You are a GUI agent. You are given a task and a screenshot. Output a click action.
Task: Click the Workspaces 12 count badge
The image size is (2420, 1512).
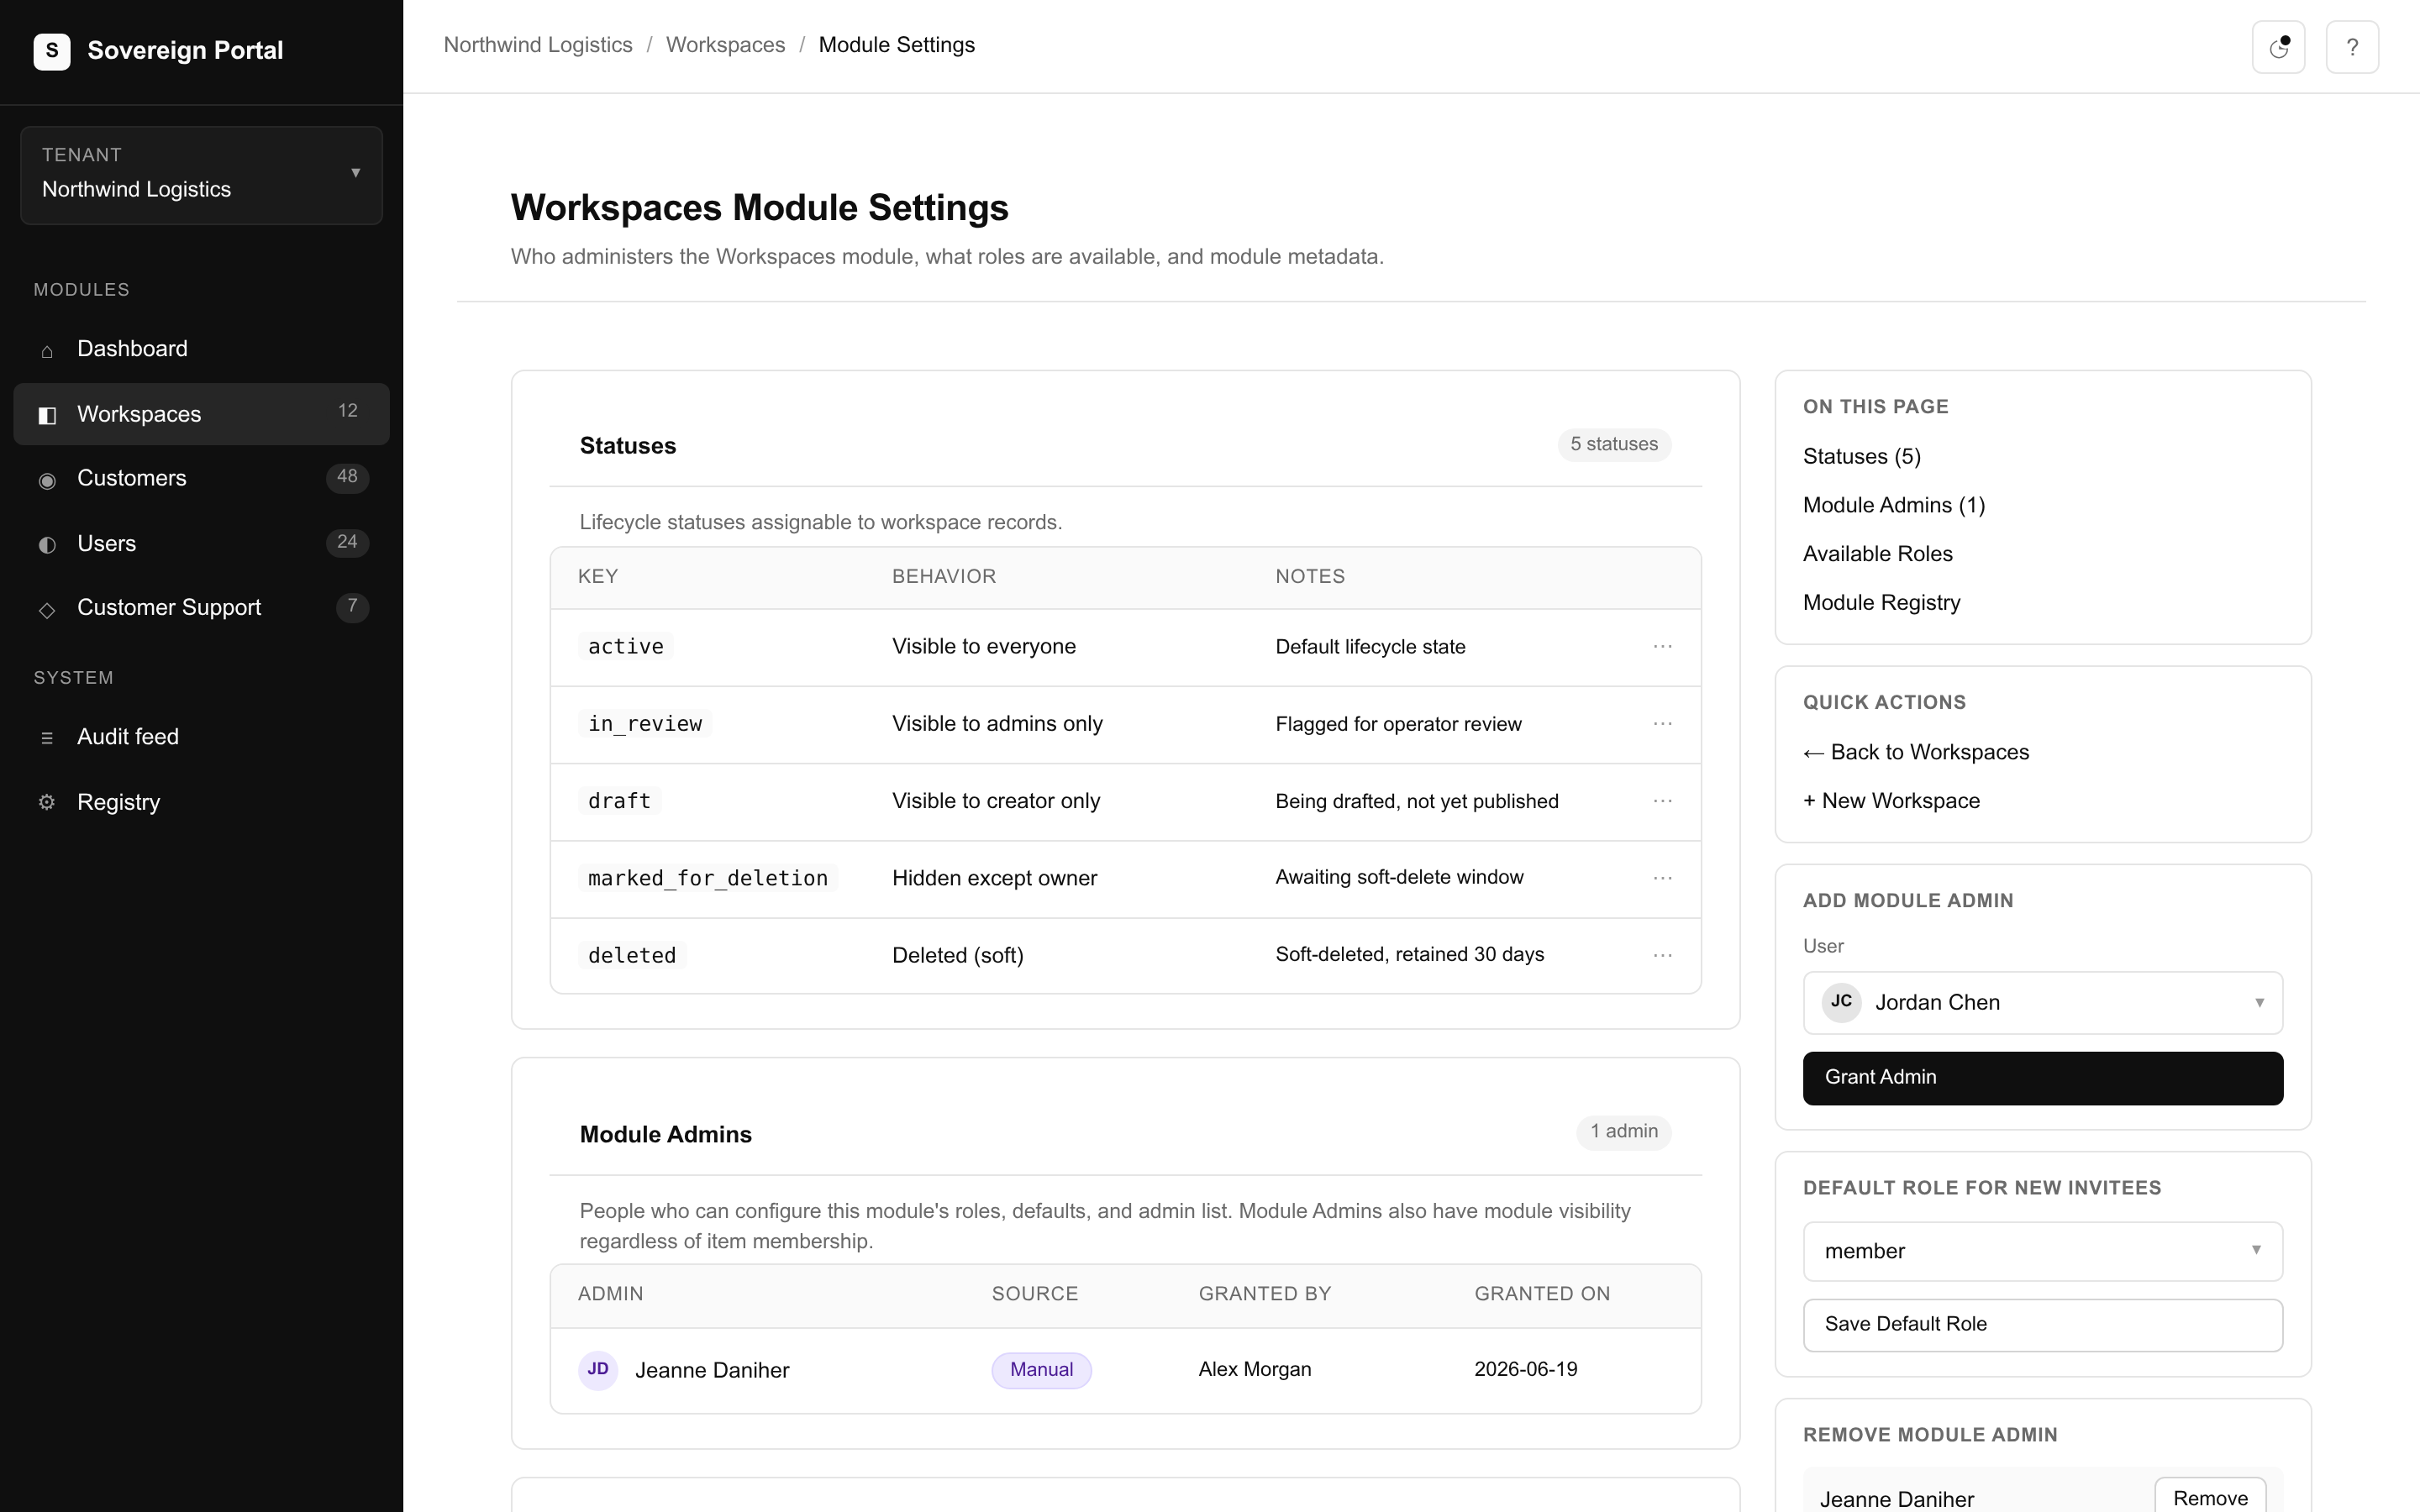[x=347, y=411]
